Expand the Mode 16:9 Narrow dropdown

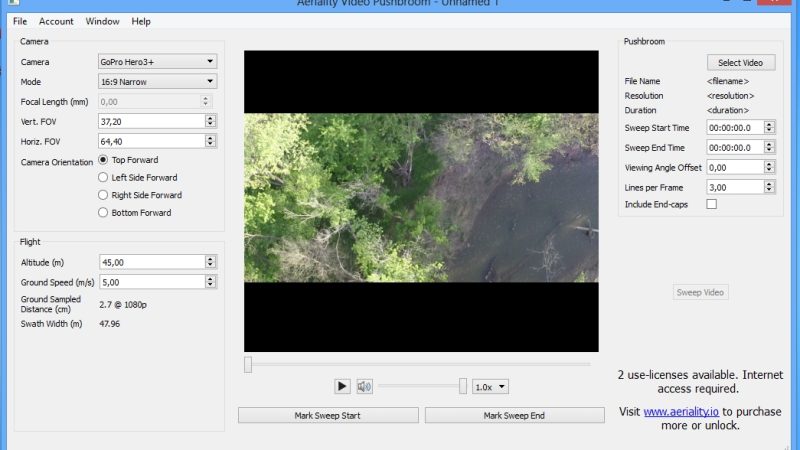(157, 82)
